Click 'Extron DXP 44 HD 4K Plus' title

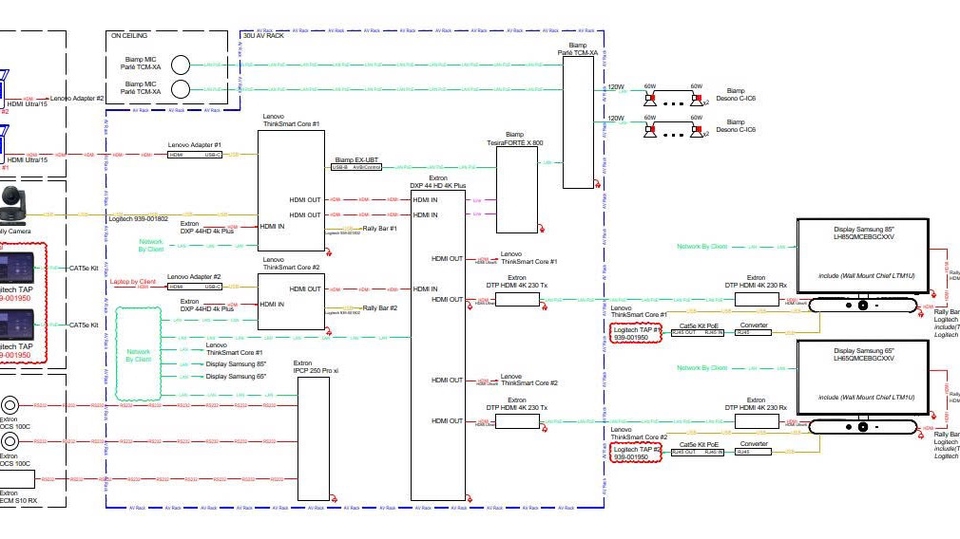click(438, 181)
